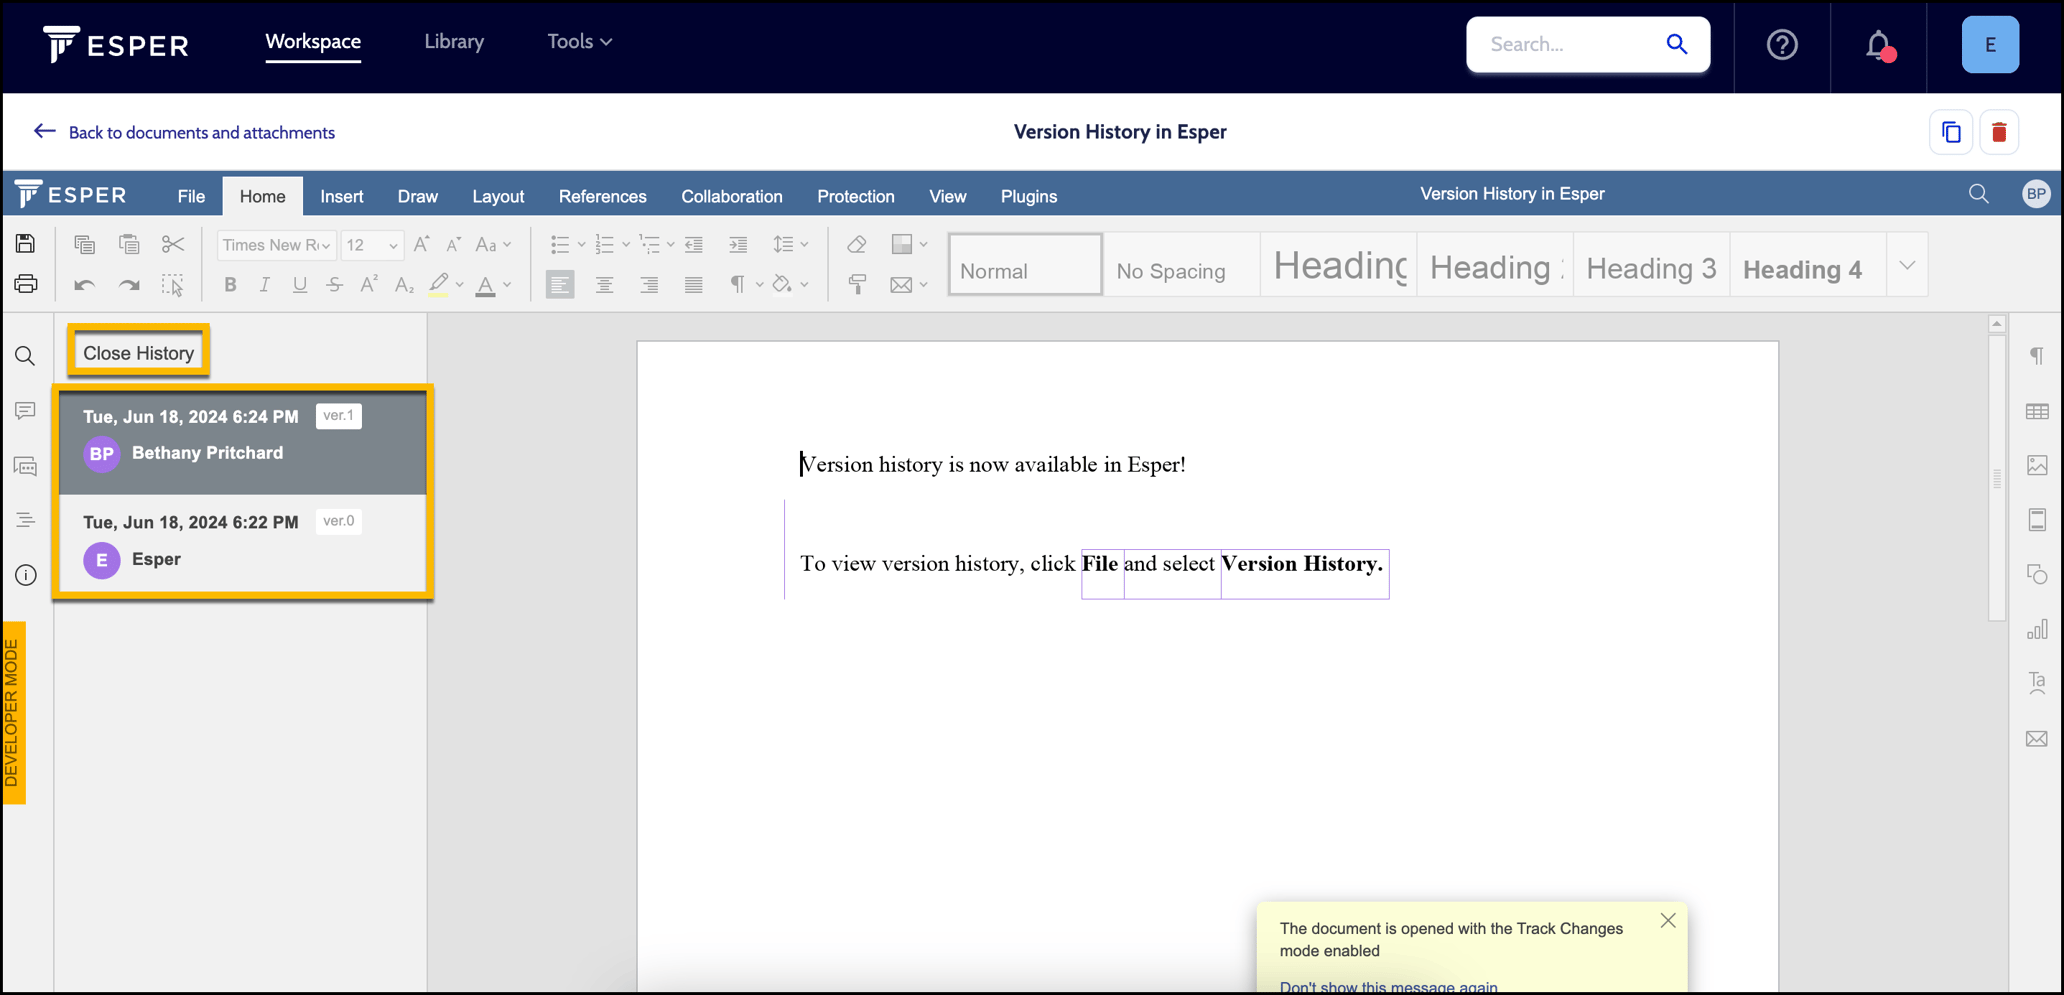Open the Image settings icon in right sidebar
Screen dimensions: 2064x995
(x=2037, y=466)
